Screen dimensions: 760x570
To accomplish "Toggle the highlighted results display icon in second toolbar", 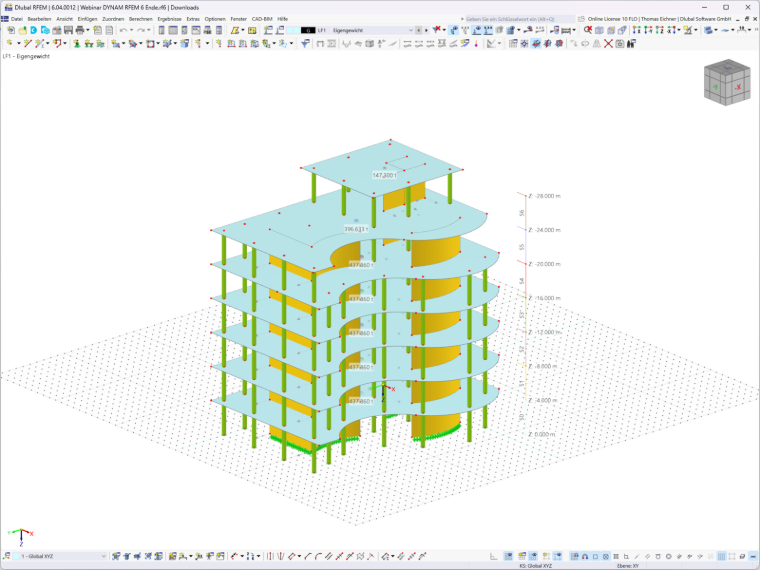I will click(536, 44).
